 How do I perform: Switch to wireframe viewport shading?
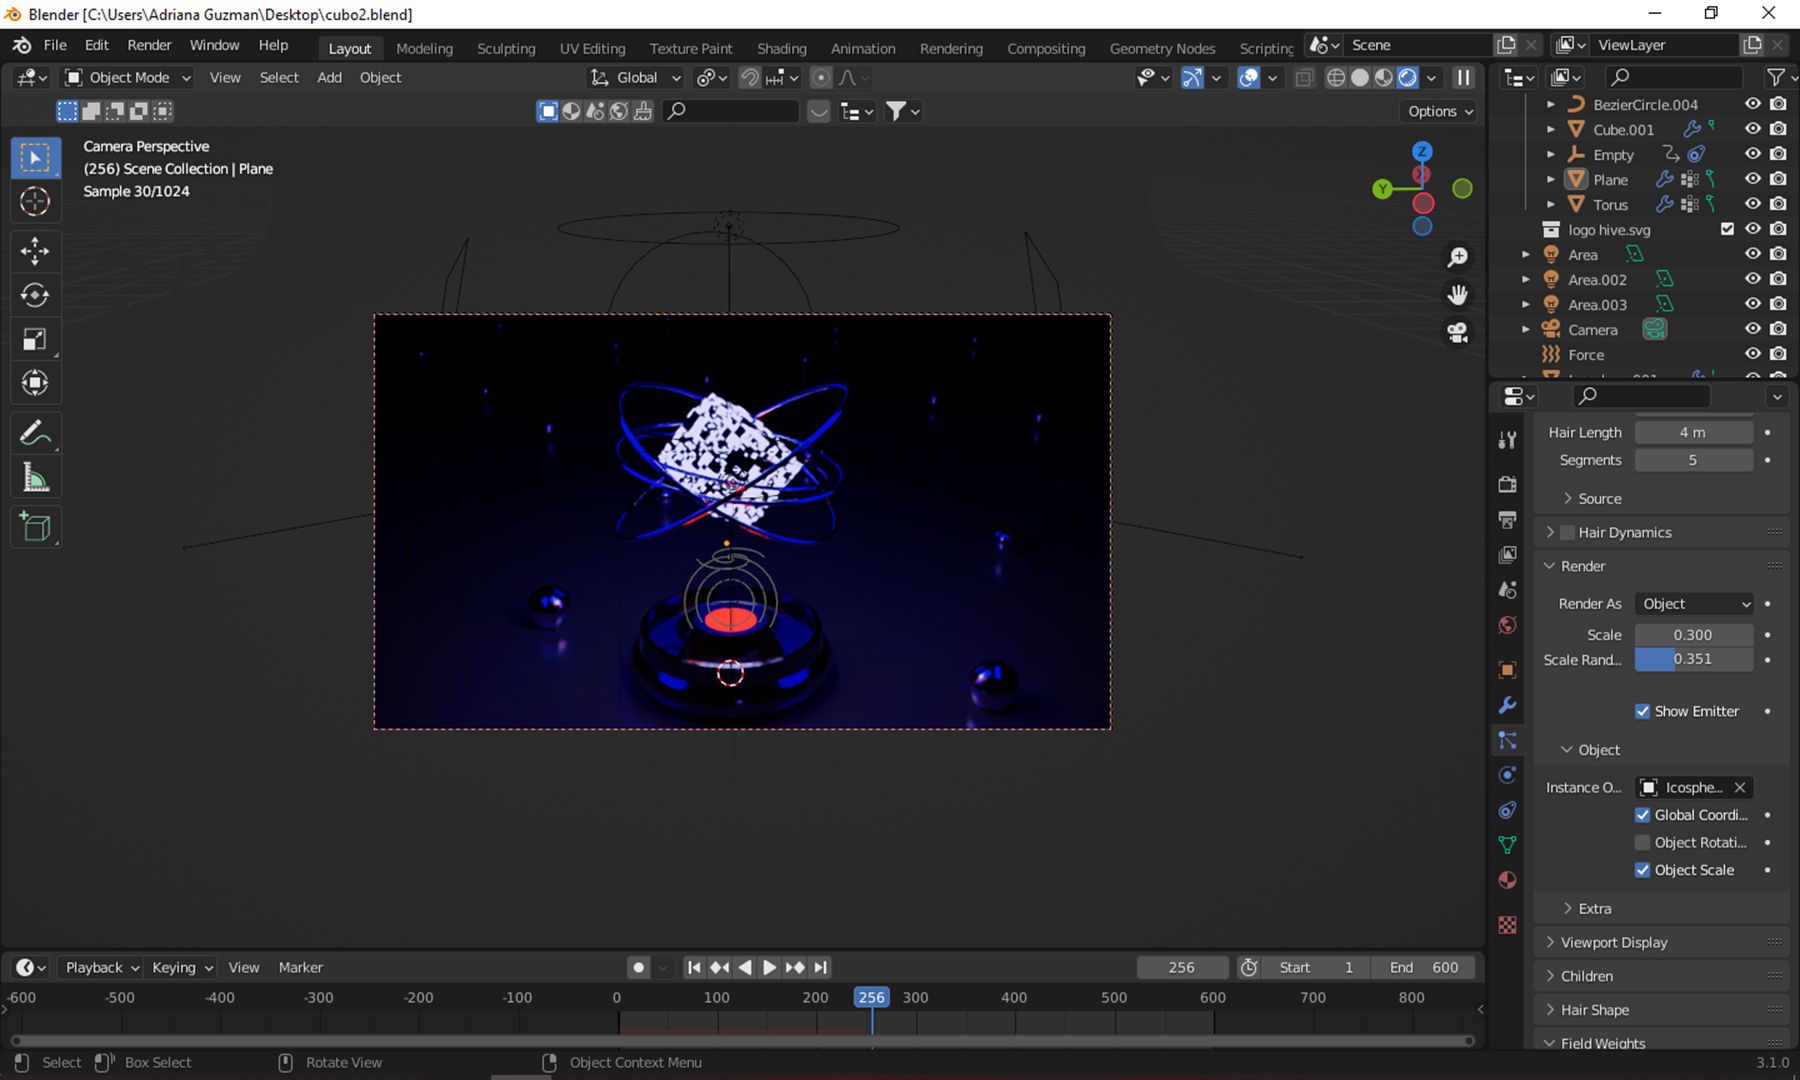point(1336,77)
